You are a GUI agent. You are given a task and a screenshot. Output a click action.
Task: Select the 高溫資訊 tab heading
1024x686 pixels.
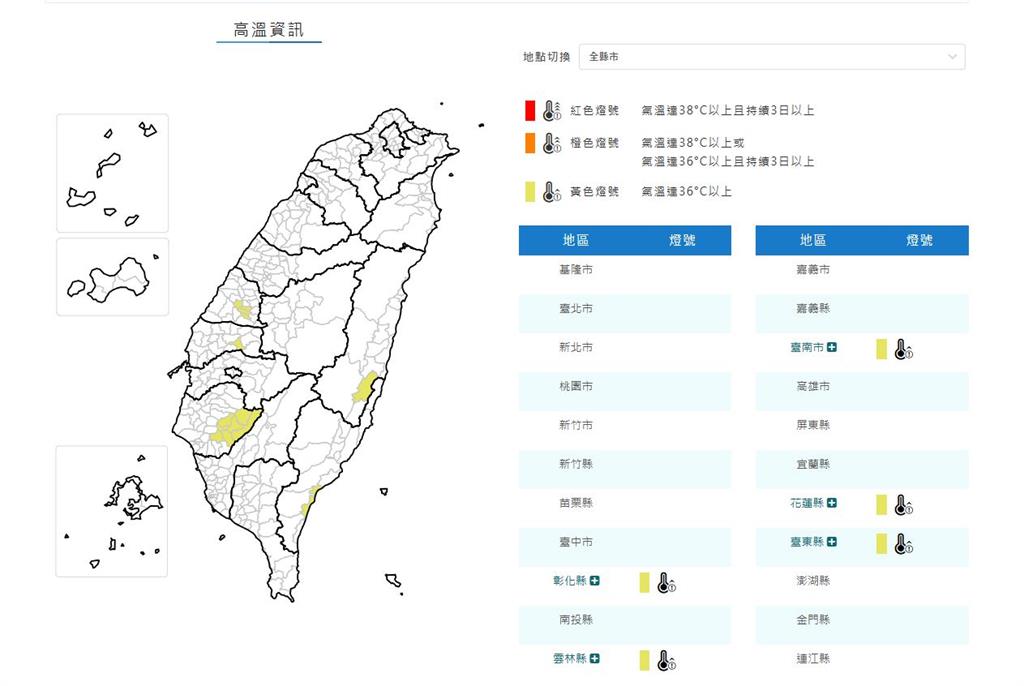pos(268,30)
